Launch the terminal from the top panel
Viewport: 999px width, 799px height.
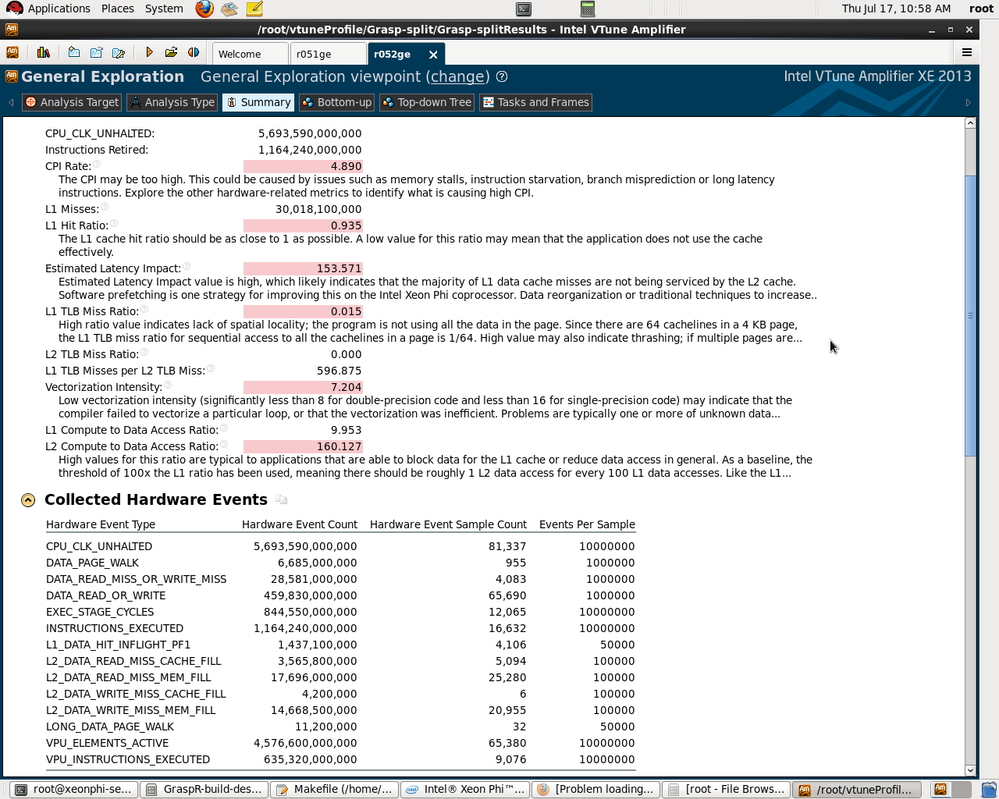click(524, 8)
